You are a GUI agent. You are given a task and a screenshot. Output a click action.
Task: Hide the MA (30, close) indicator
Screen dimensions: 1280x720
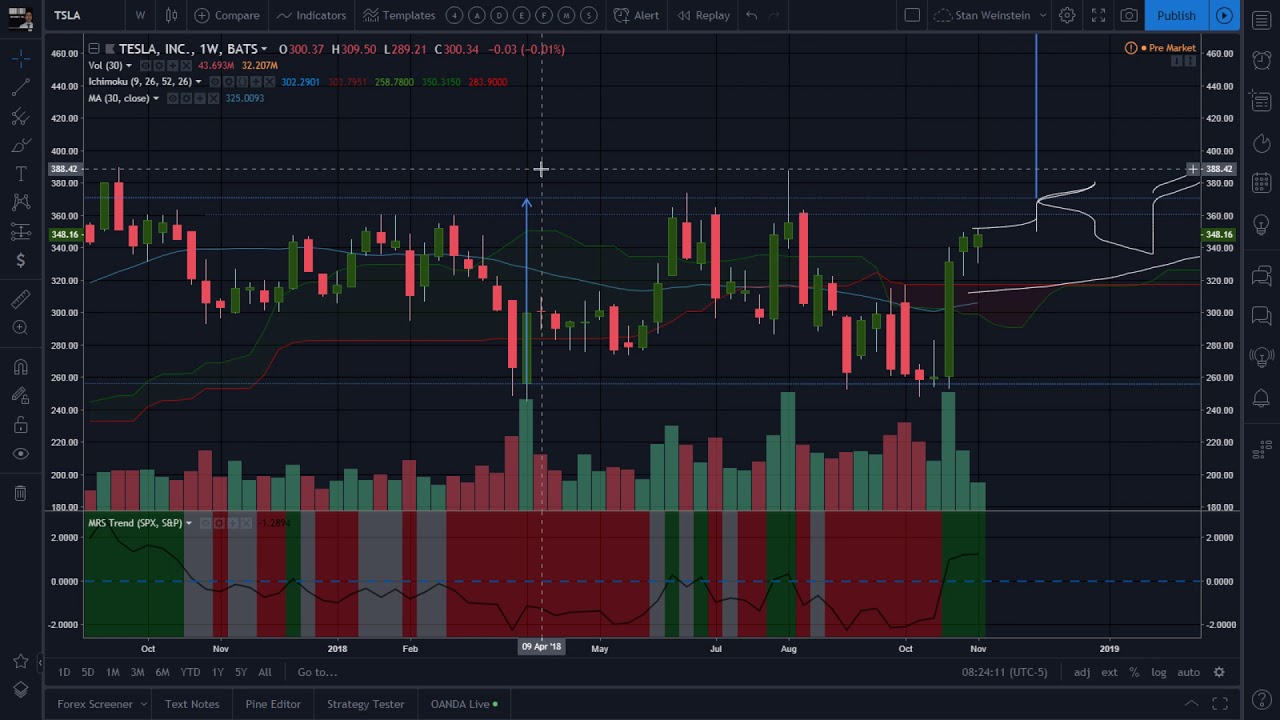(173, 98)
